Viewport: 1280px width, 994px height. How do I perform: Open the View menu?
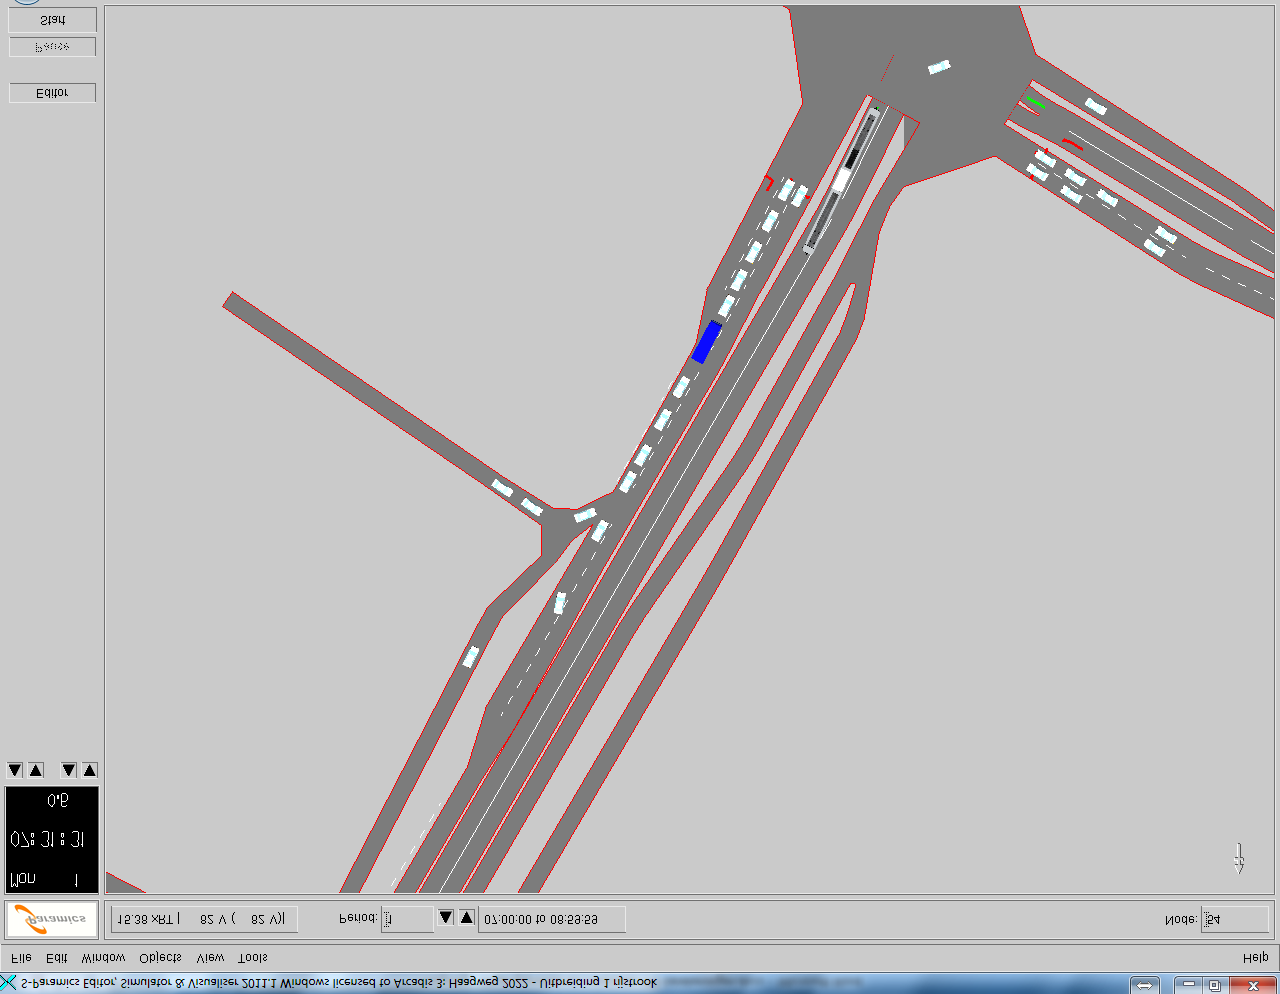[x=210, y=958]
